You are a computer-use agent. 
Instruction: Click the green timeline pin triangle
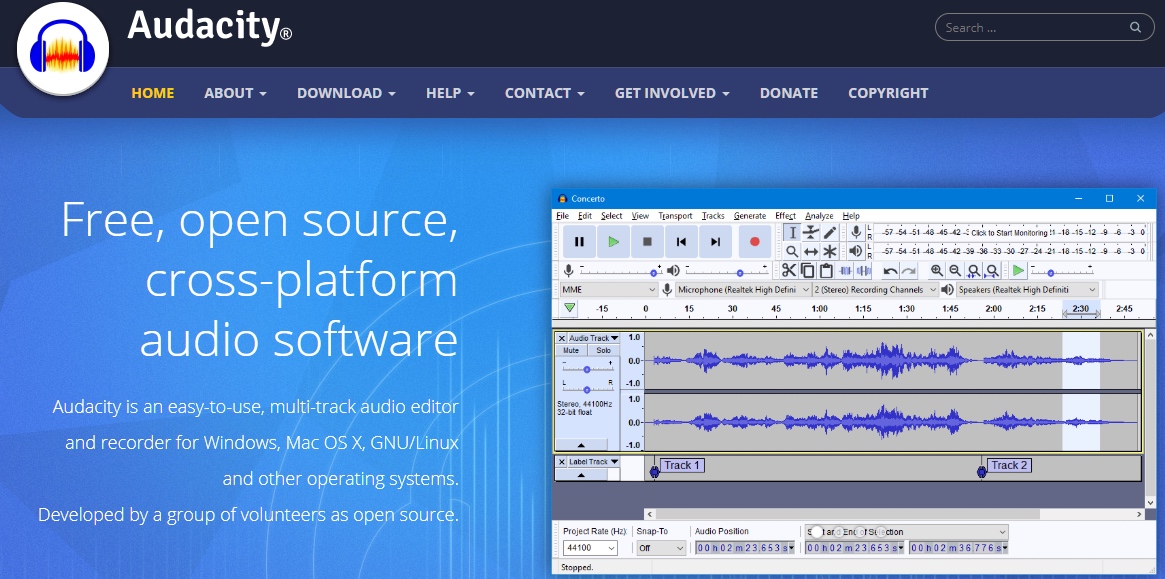[569, 308]
